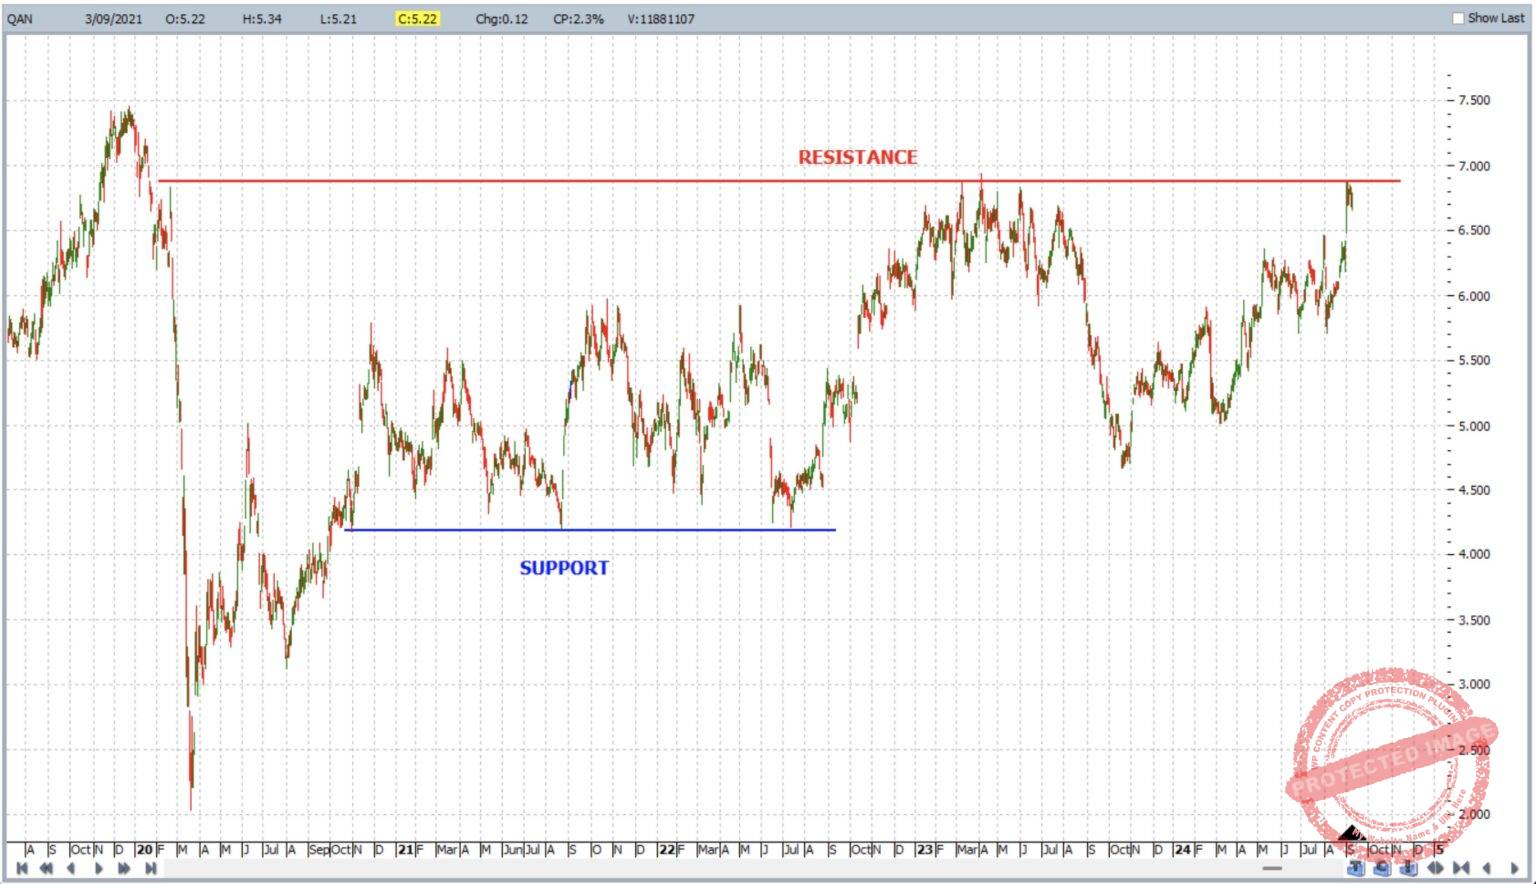Screen dimensions: 1536x884
Task: Click the 5.500 price axis label
Action: [x=1474, y=360]
